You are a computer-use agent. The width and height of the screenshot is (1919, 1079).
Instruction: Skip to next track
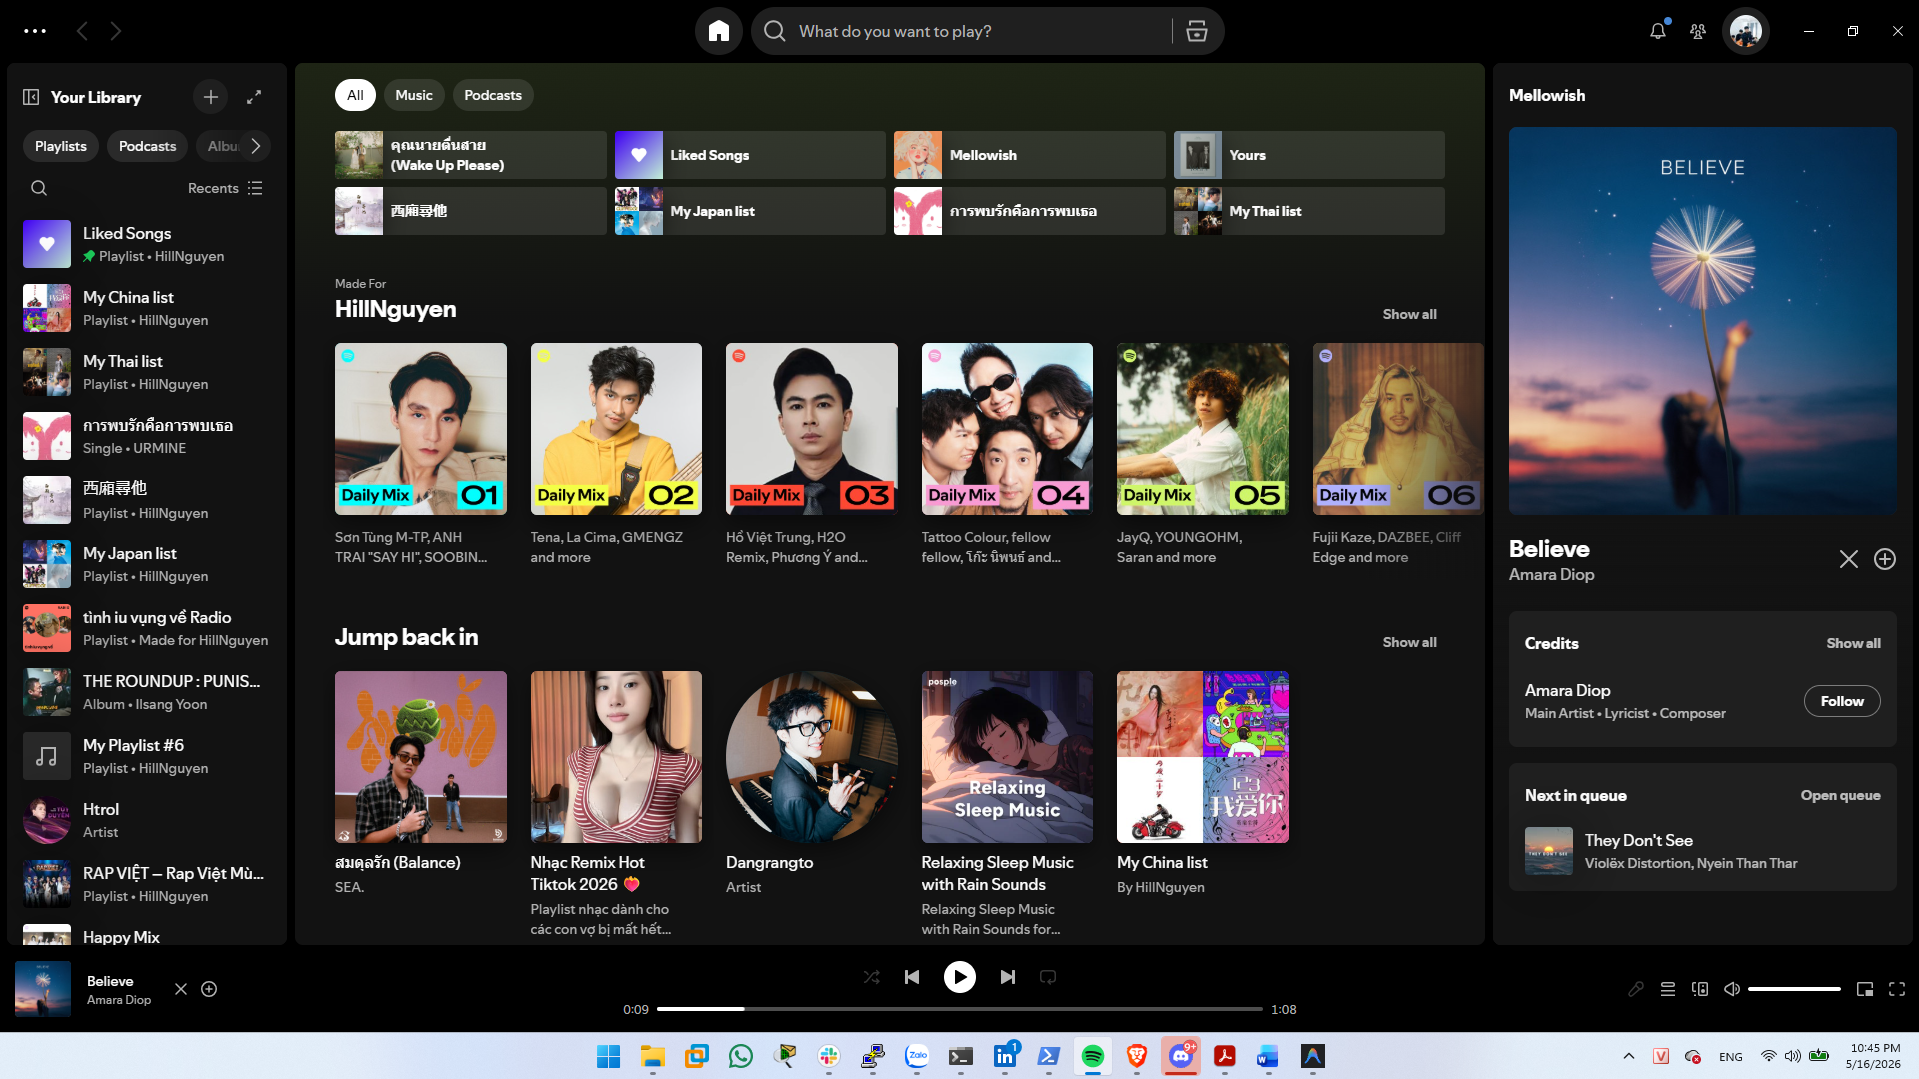1008,977
